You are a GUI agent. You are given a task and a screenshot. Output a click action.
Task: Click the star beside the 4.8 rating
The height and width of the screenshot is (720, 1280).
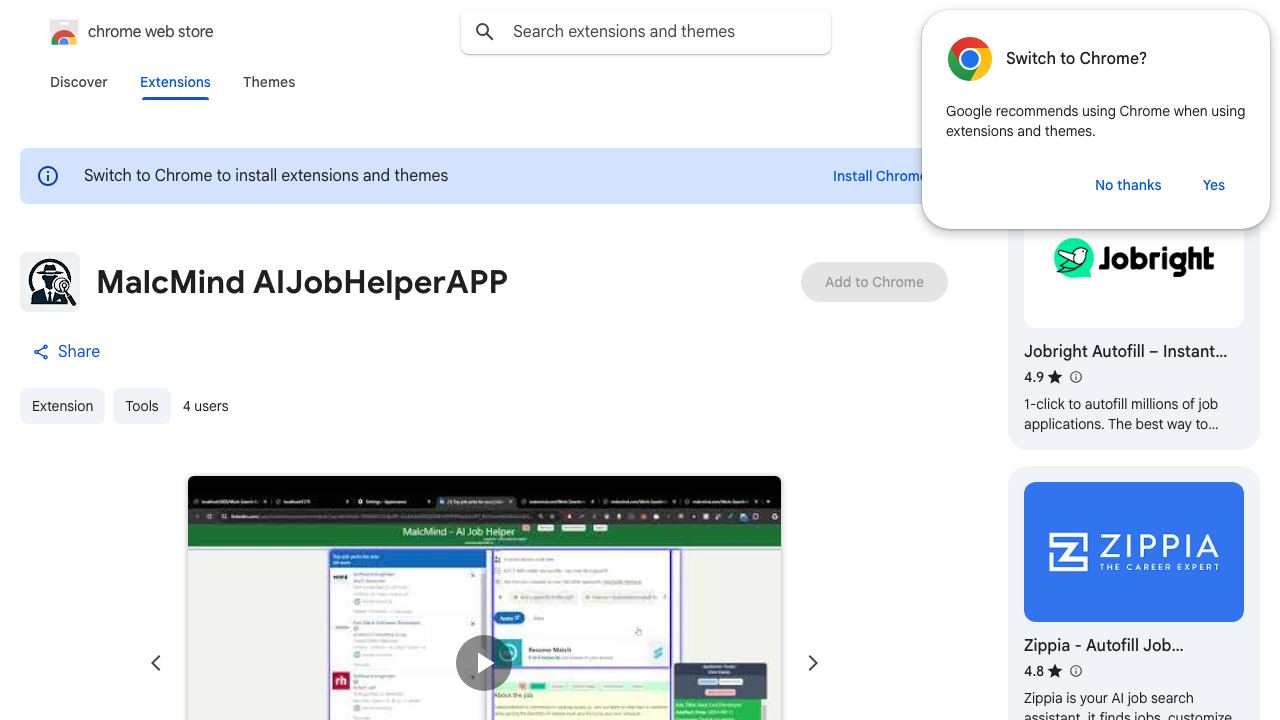click(1055, 671)
